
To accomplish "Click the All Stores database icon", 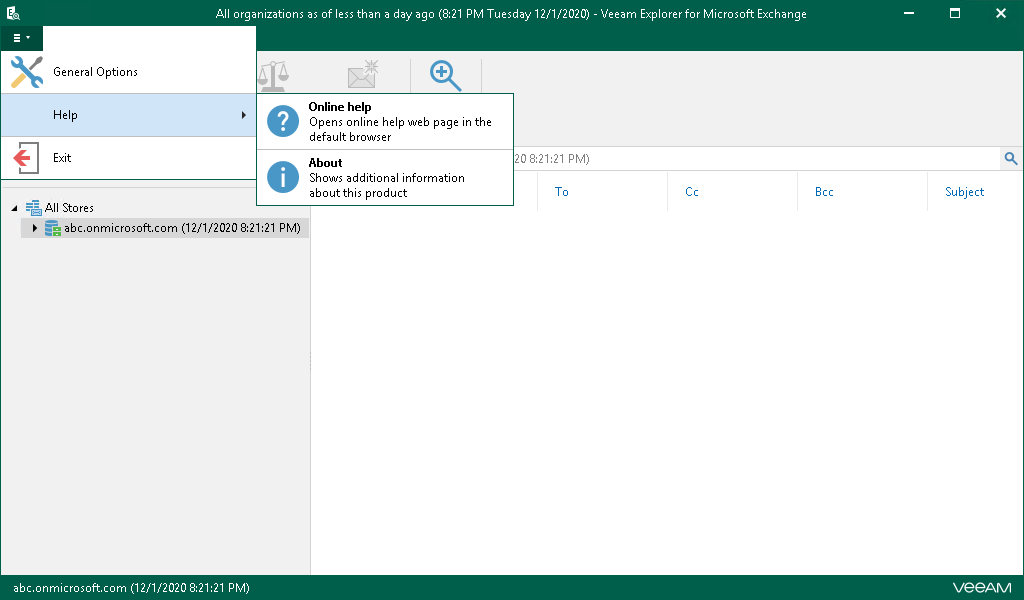I will (x=33, y=208).
